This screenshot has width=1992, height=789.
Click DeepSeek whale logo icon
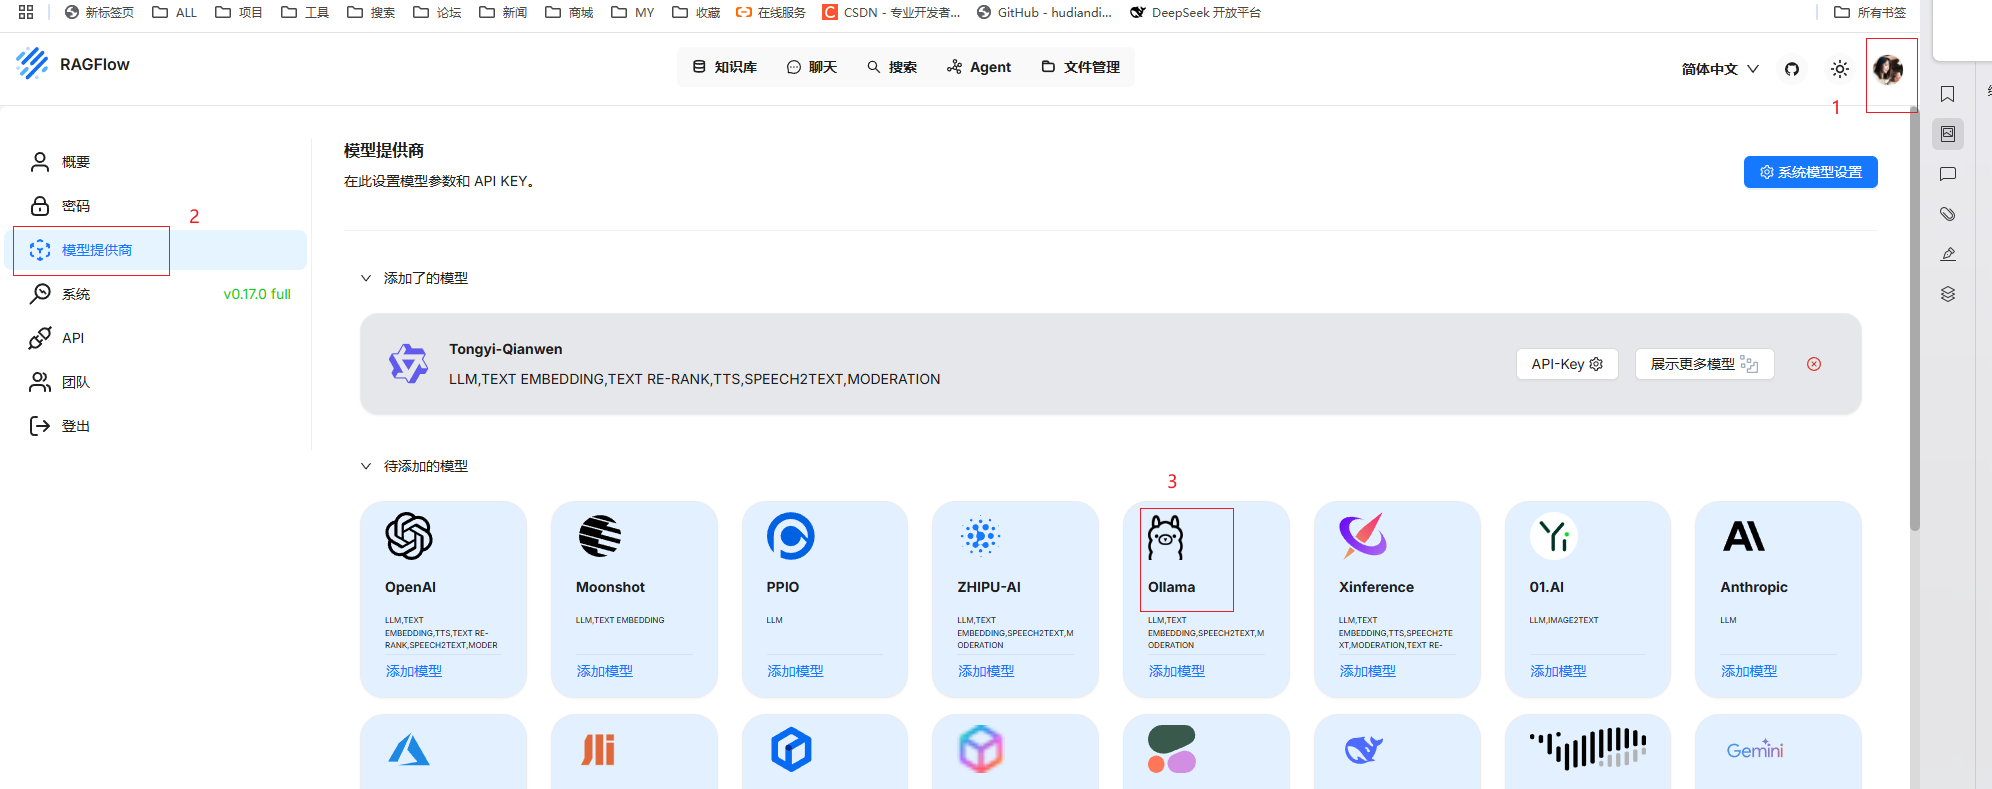pyautogui.click(x=1363, y=750)
